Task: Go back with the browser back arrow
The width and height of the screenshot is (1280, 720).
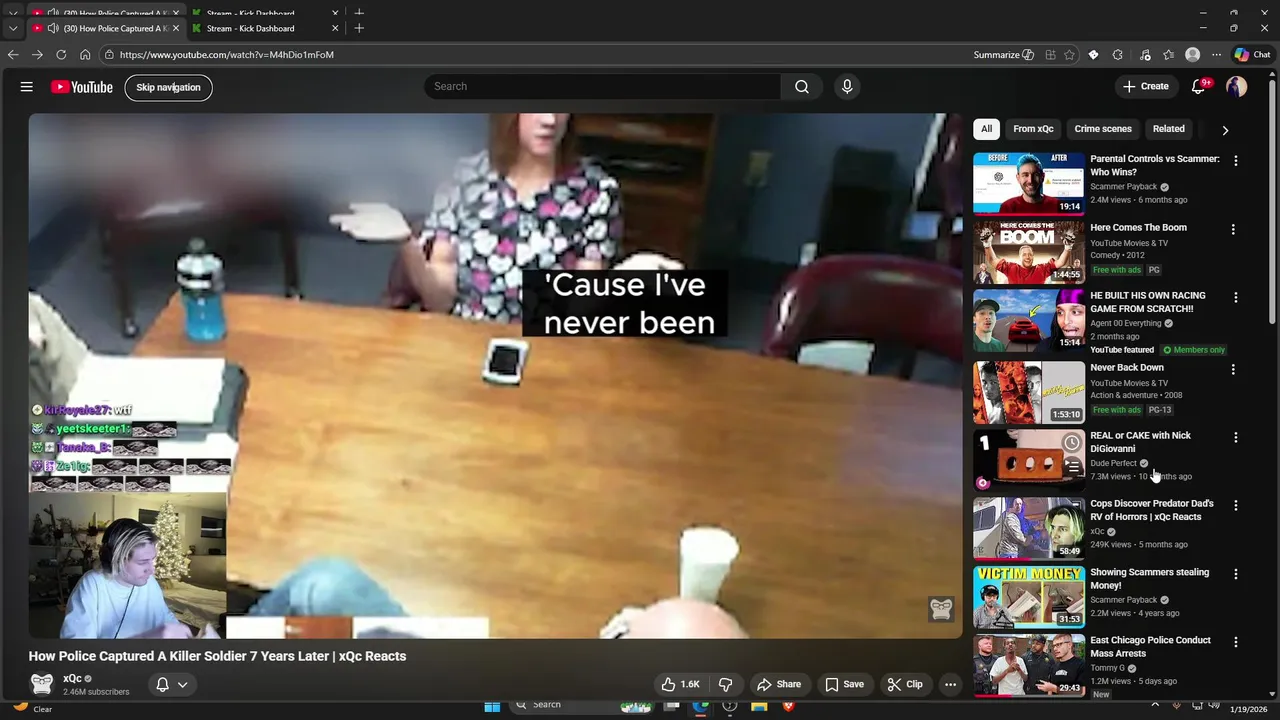Action: 13,55
